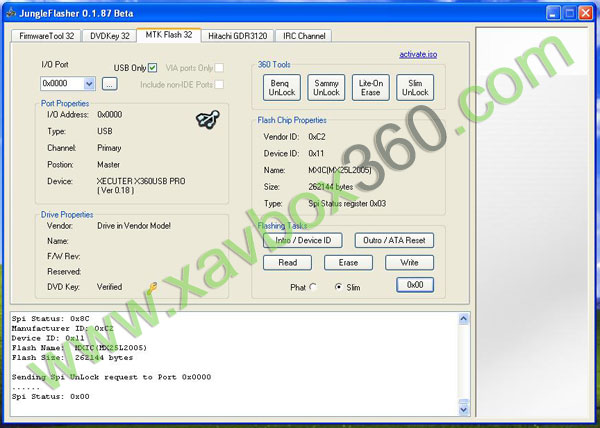This screenshot has height=428, width=600.
Task: Open the Hitachi GDR3120 tab
Action: tap(238, 36)
